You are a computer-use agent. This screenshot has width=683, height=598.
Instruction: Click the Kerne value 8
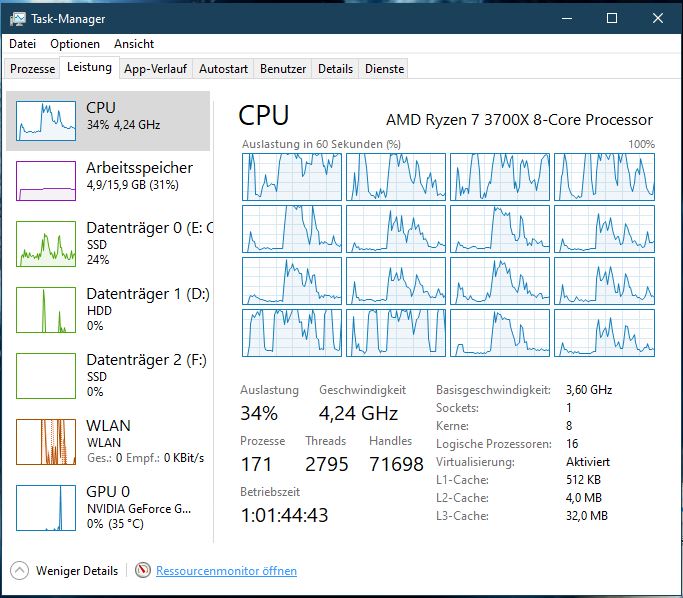point(569,426)
